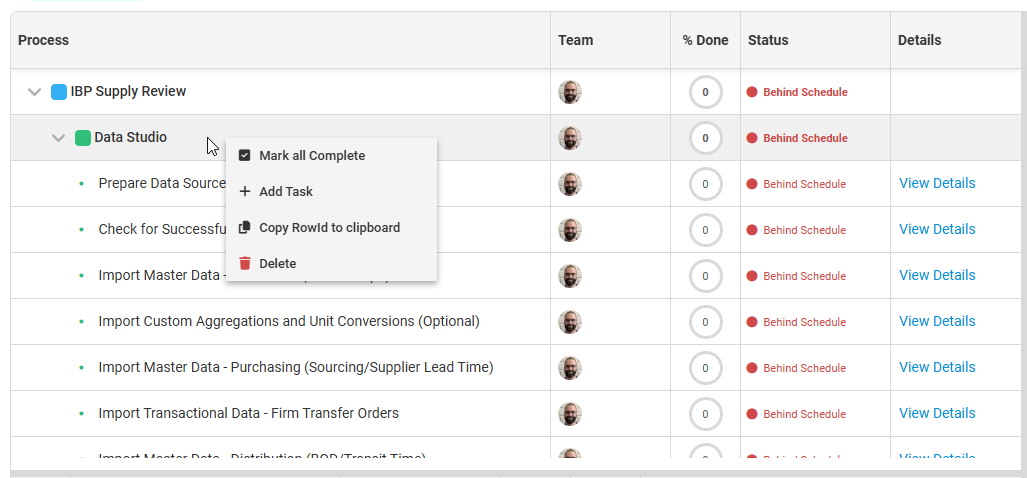The image size is (1027, 478).
Task: Select Add Task in the context menu
Action: coord(286,192)
